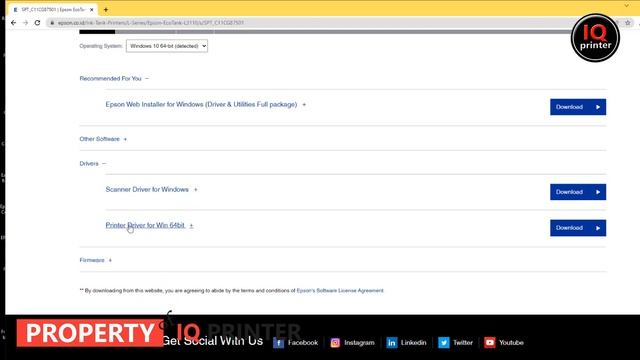This screenshot has height=360, width=640.
Task: Click the browser forward arrow
Action: click(x=25, y=23)
